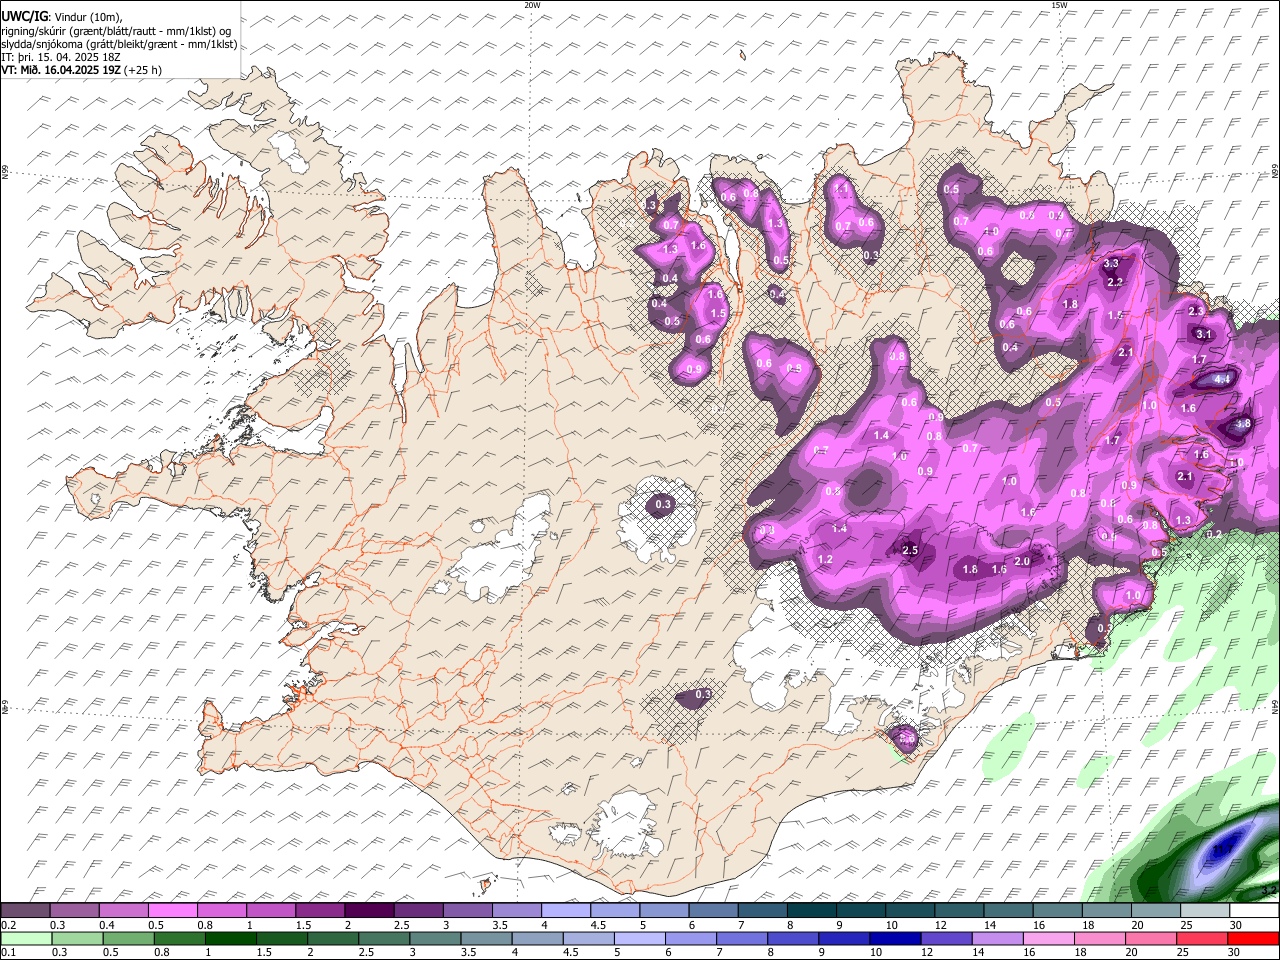
Task: Click the 3.3 snowfall value on map
Action: pyautogui.click(x=1112, y=264)
